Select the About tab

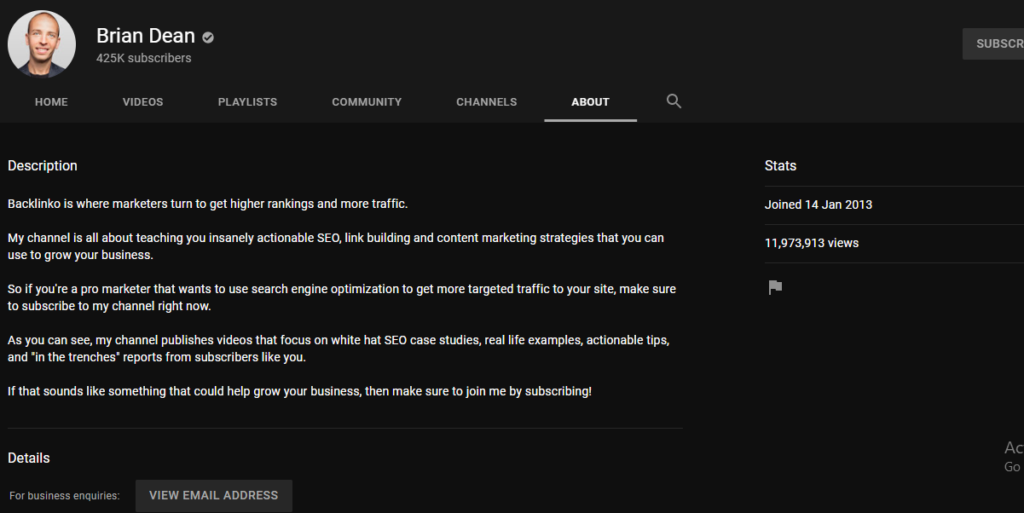590,102
